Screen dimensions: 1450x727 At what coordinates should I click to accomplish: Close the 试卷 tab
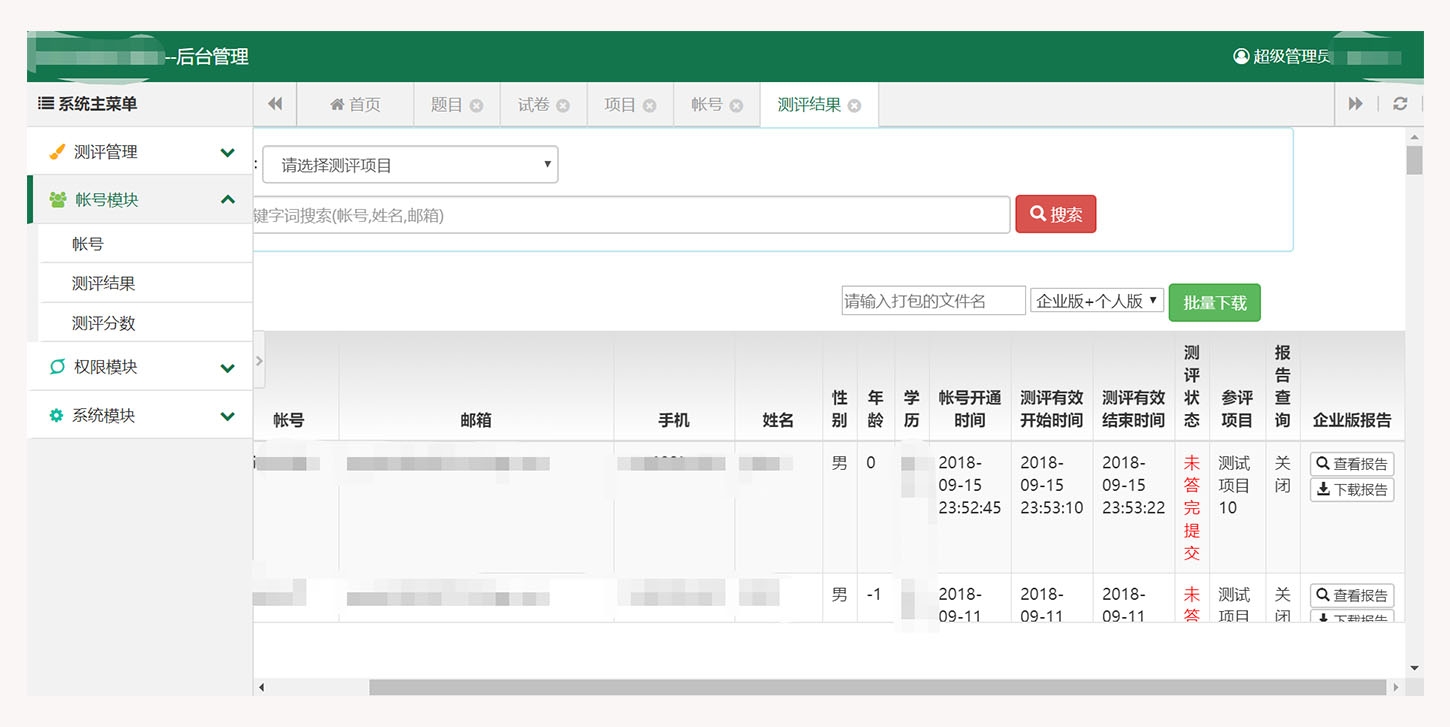point(563,106)
